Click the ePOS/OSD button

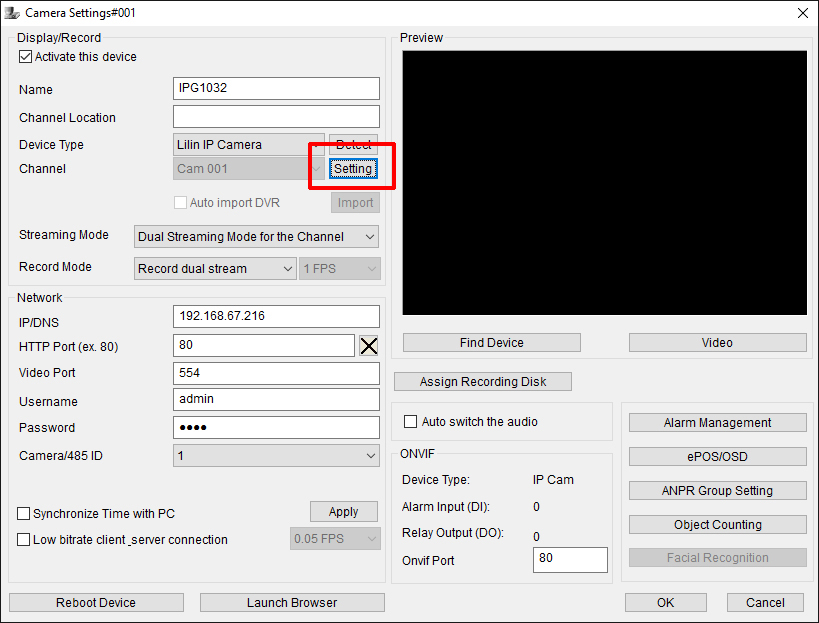point(717,457)
